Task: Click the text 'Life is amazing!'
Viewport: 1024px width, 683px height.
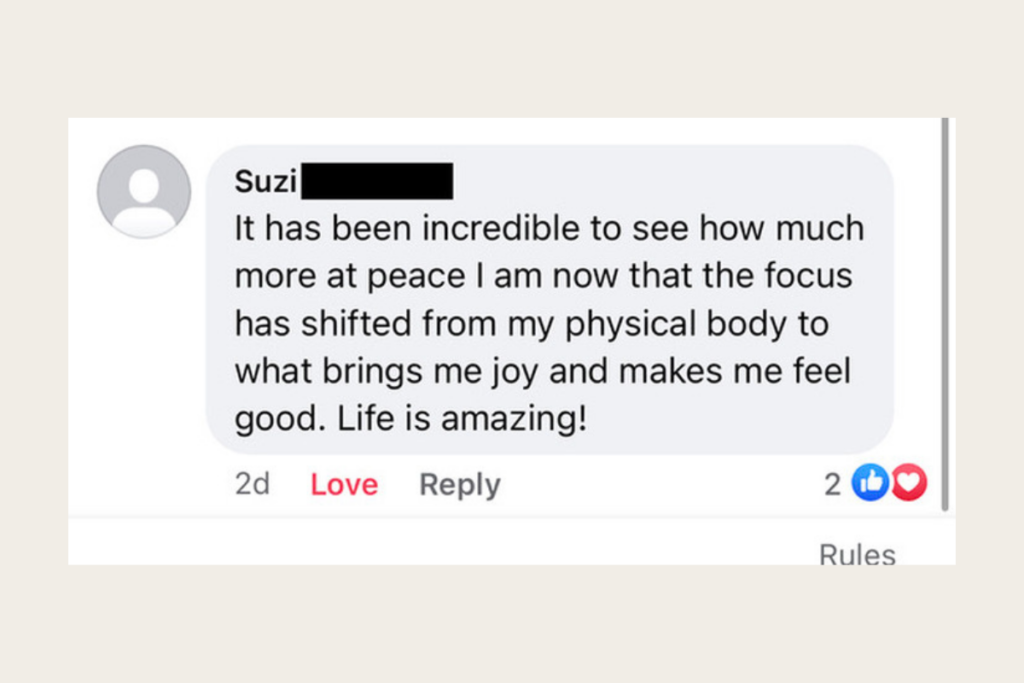Action: pyautogui.click(x=462, y=419)
